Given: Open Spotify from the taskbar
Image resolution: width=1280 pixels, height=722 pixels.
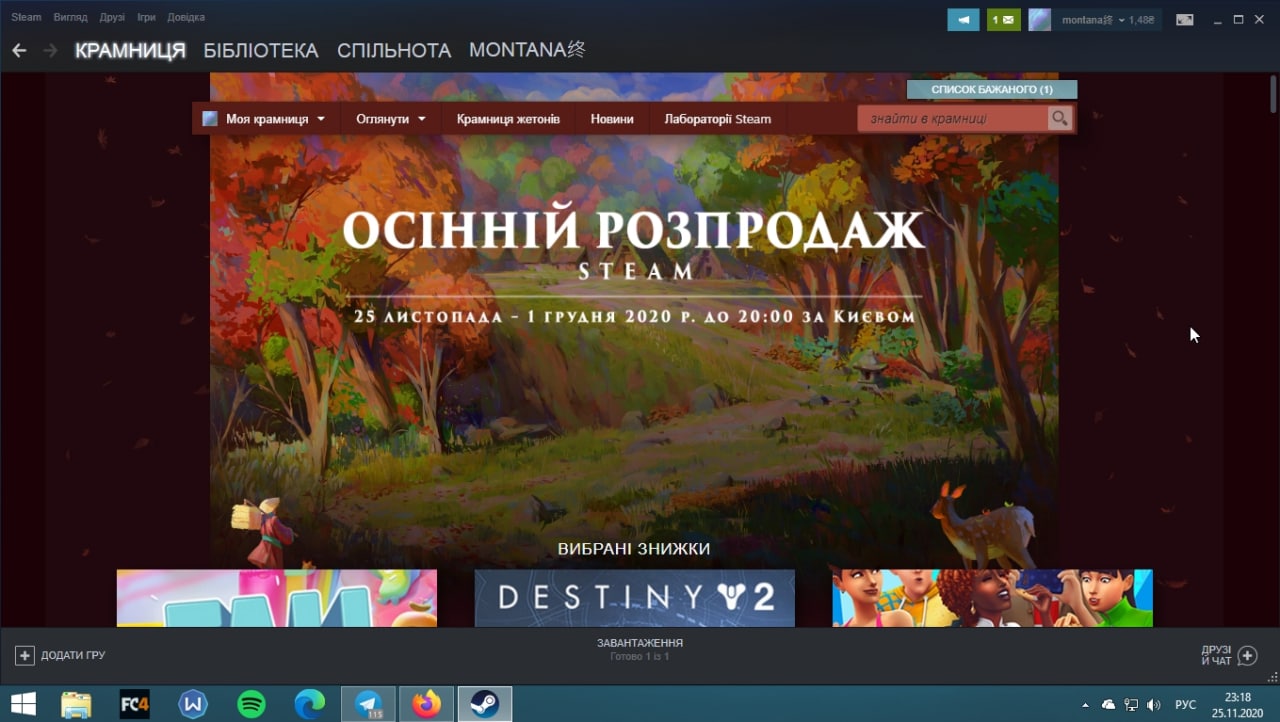Looking at the screenshot, I should [x=251, y=704].
